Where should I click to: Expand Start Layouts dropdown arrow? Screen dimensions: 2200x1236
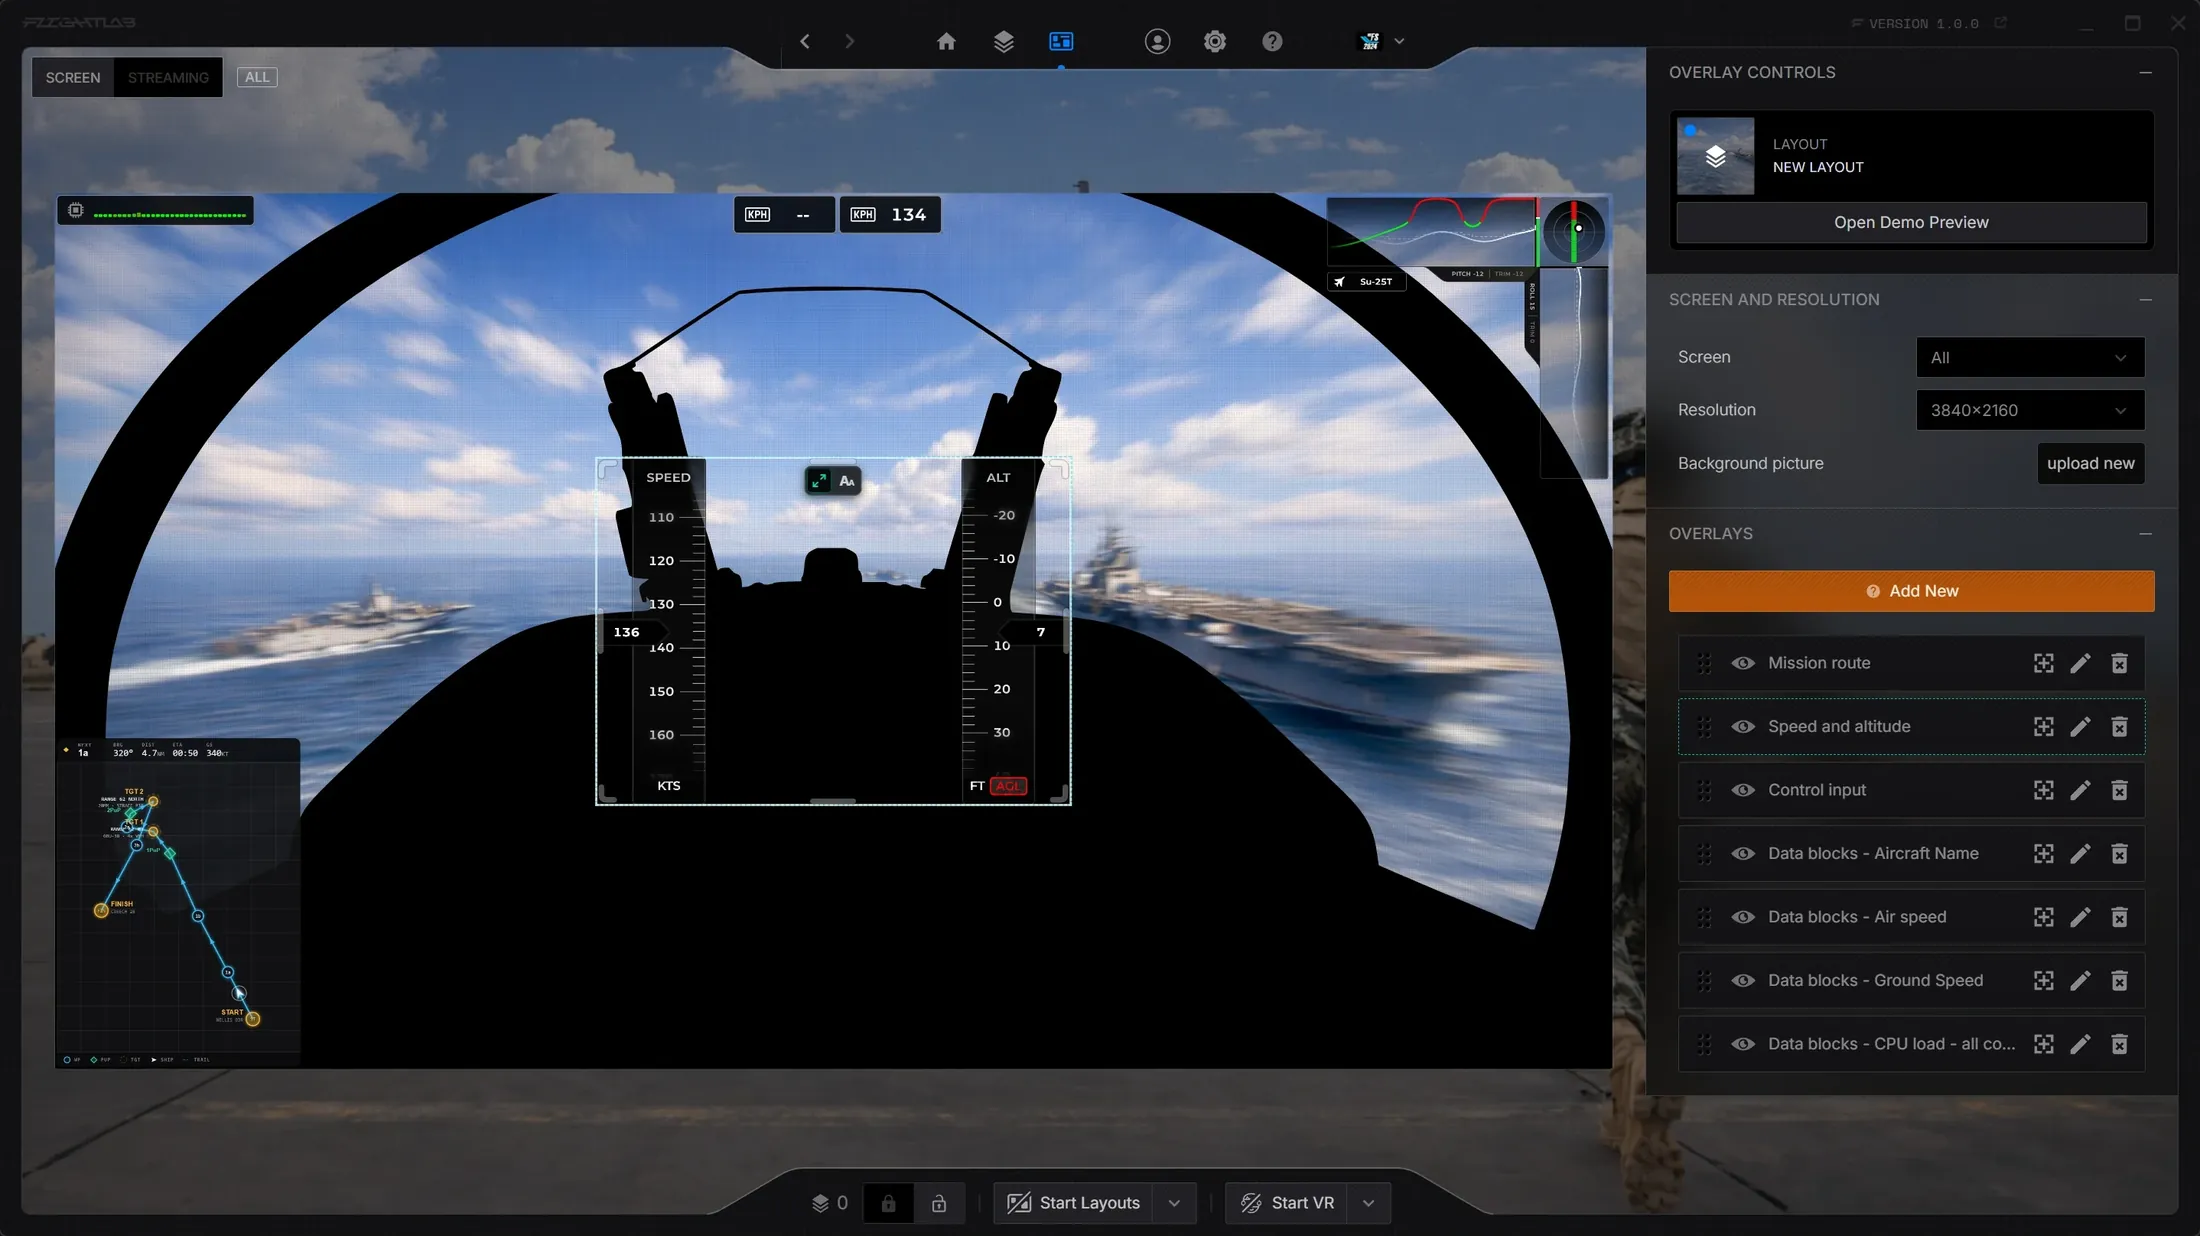click(x=1174, y=1203)
